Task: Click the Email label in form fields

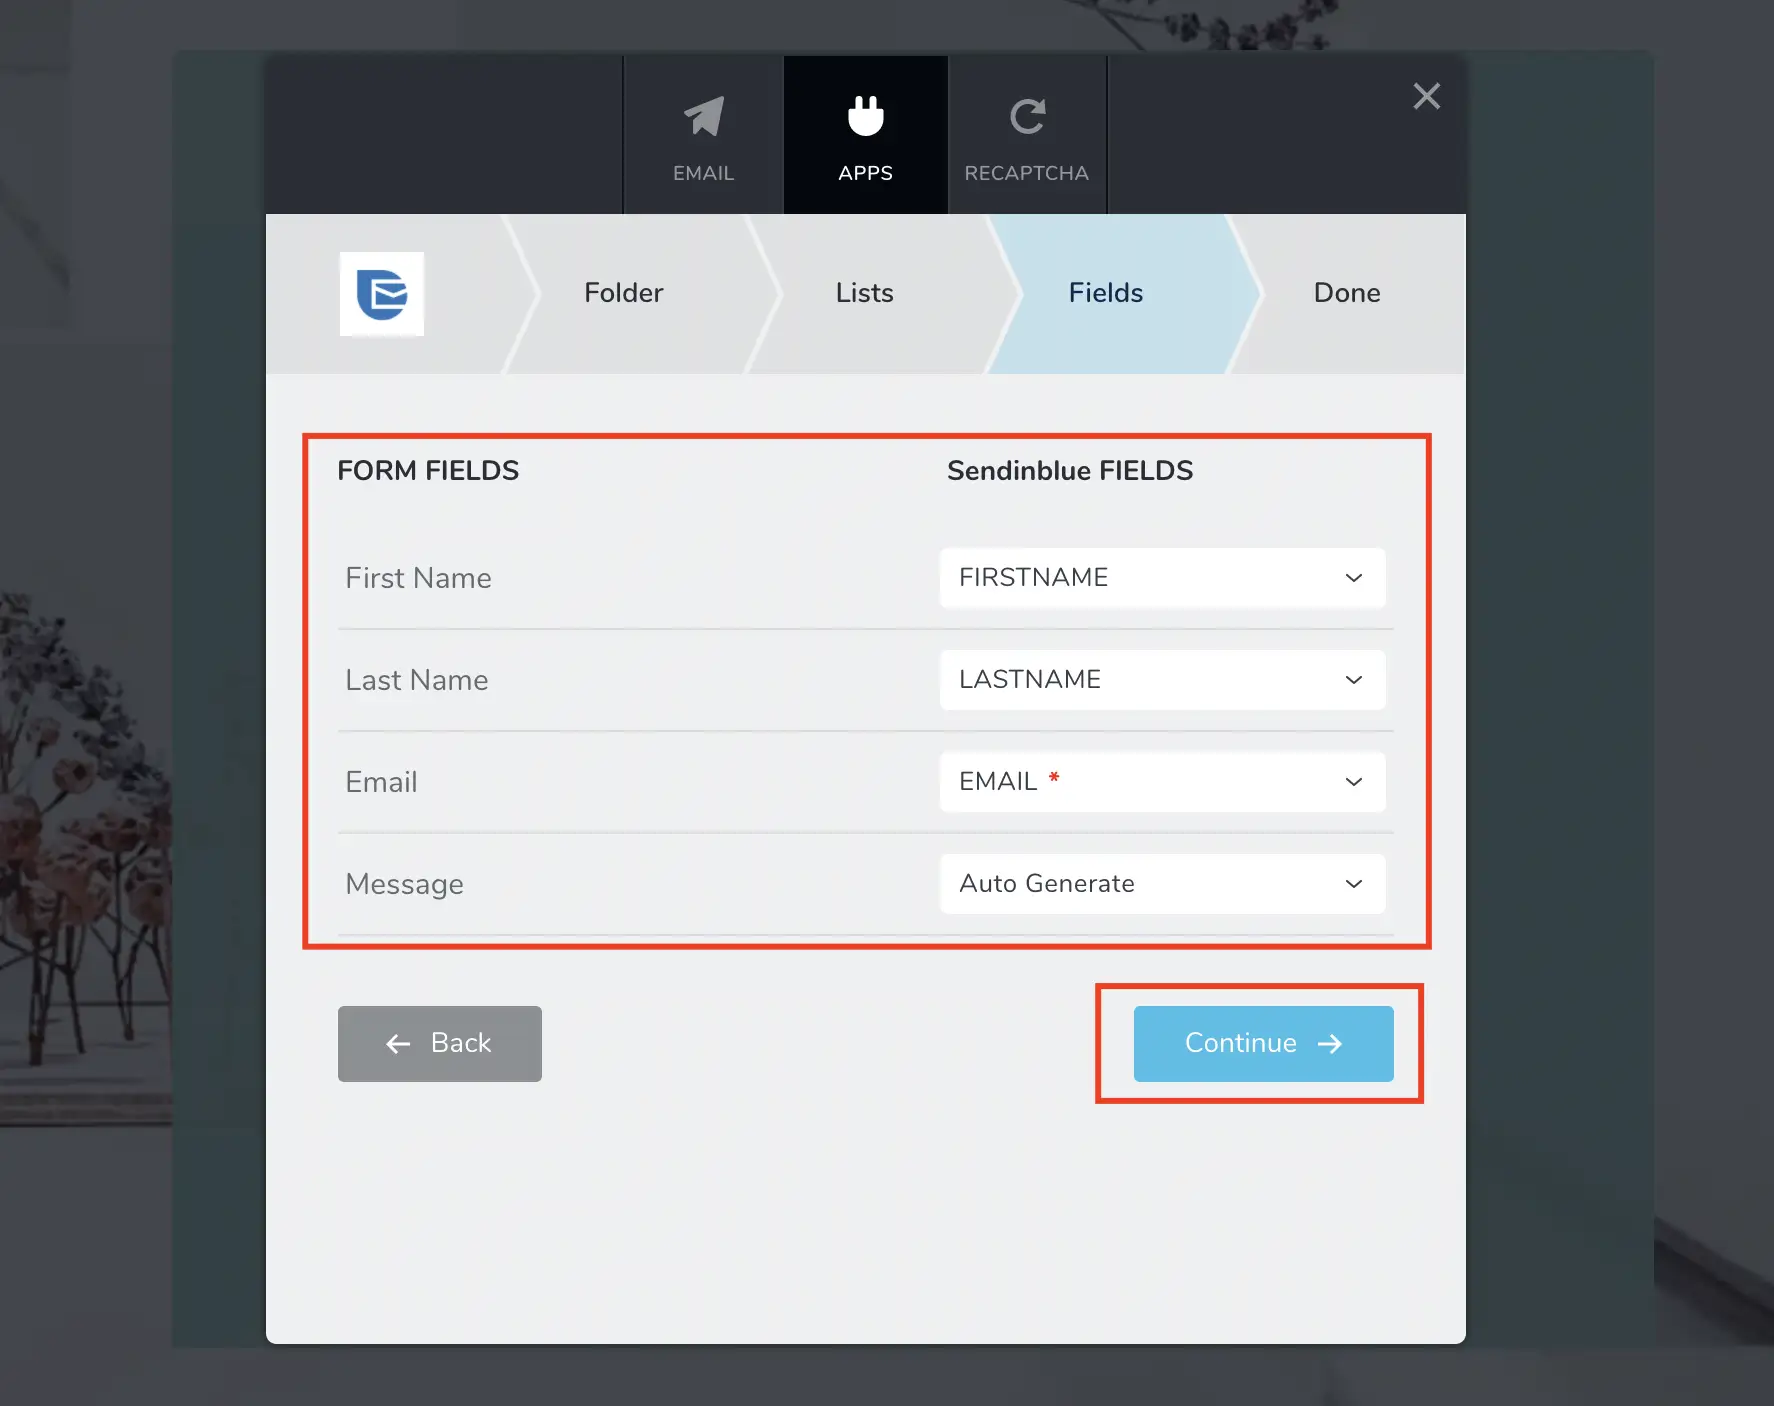Action: (x=381, y=782)
